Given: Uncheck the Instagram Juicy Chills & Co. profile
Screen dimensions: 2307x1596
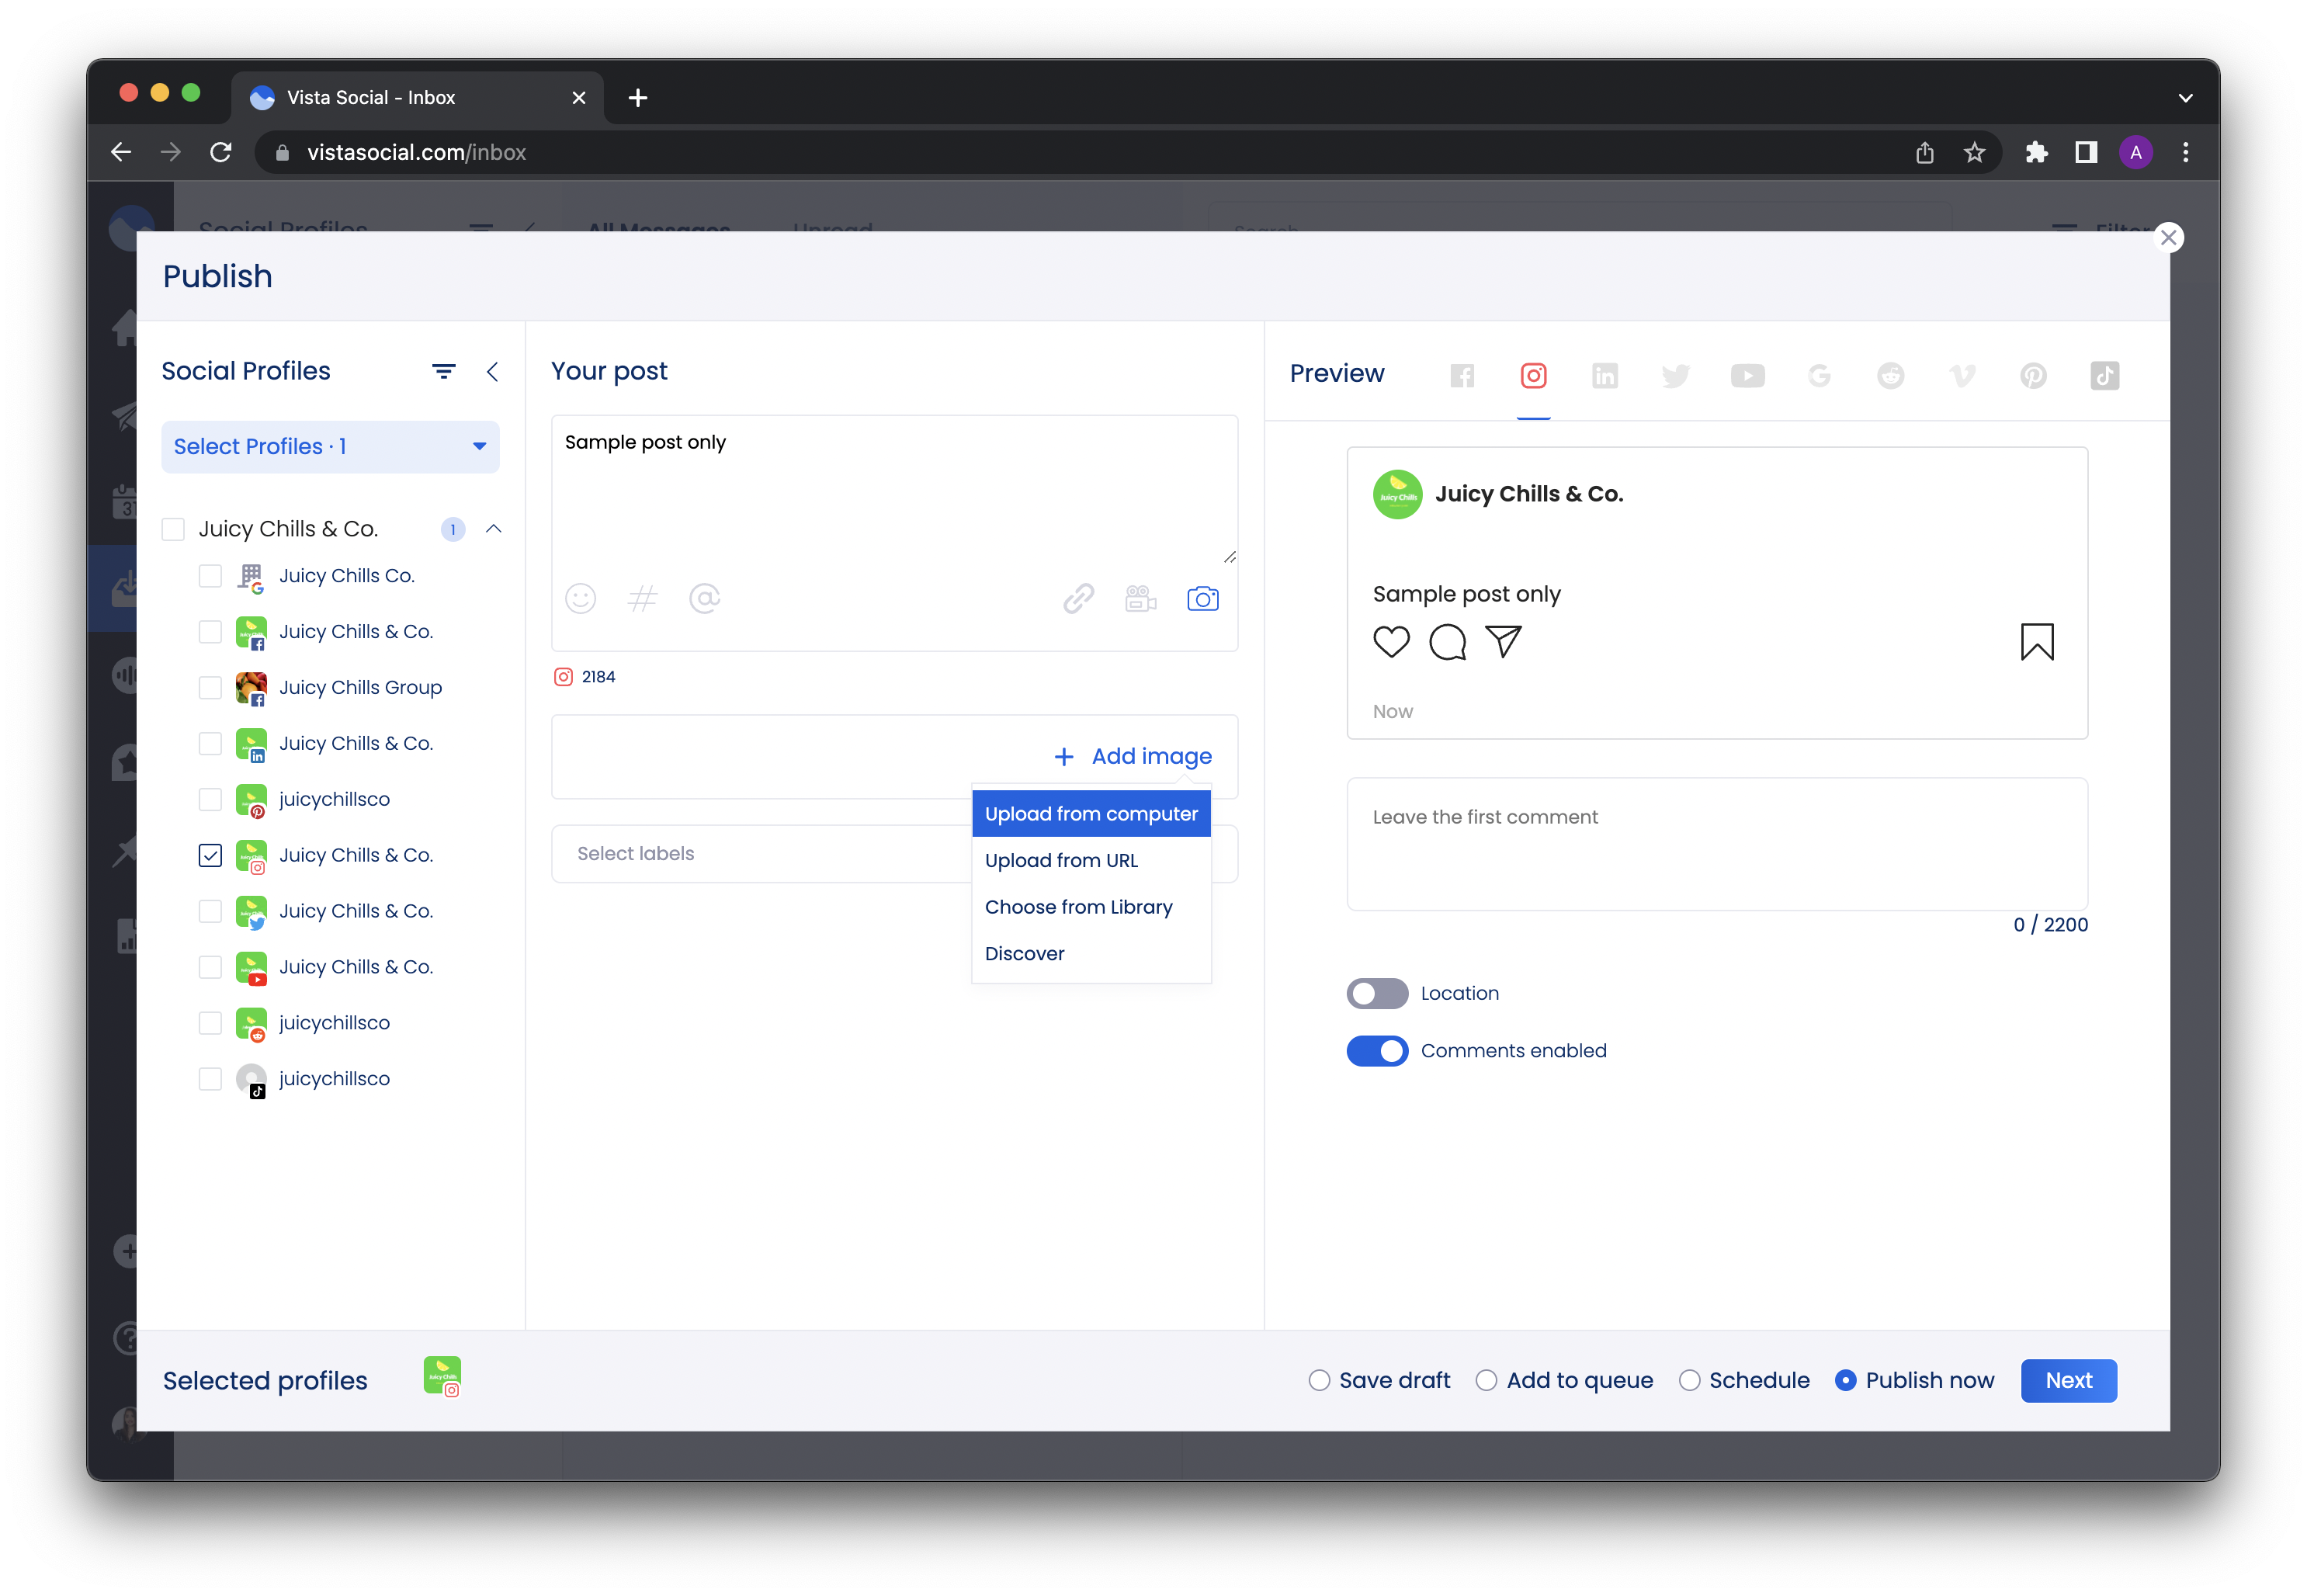Looking at the screenshot, I should pyautogui.click(x=210, y=856).
